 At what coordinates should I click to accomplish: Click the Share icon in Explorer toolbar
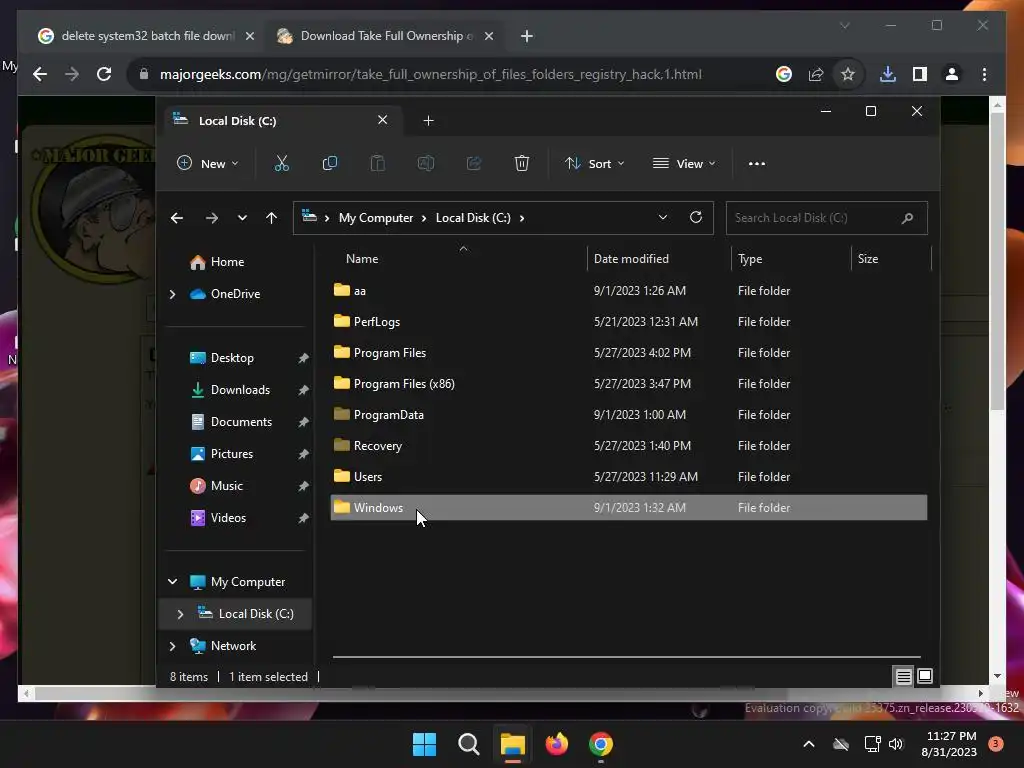coord(474,163)
